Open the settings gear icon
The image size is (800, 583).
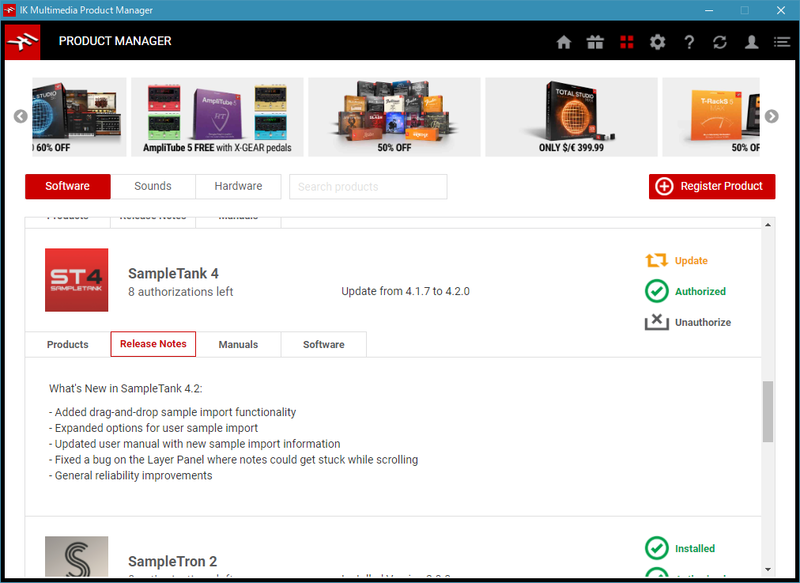click(x=658, y=42)
